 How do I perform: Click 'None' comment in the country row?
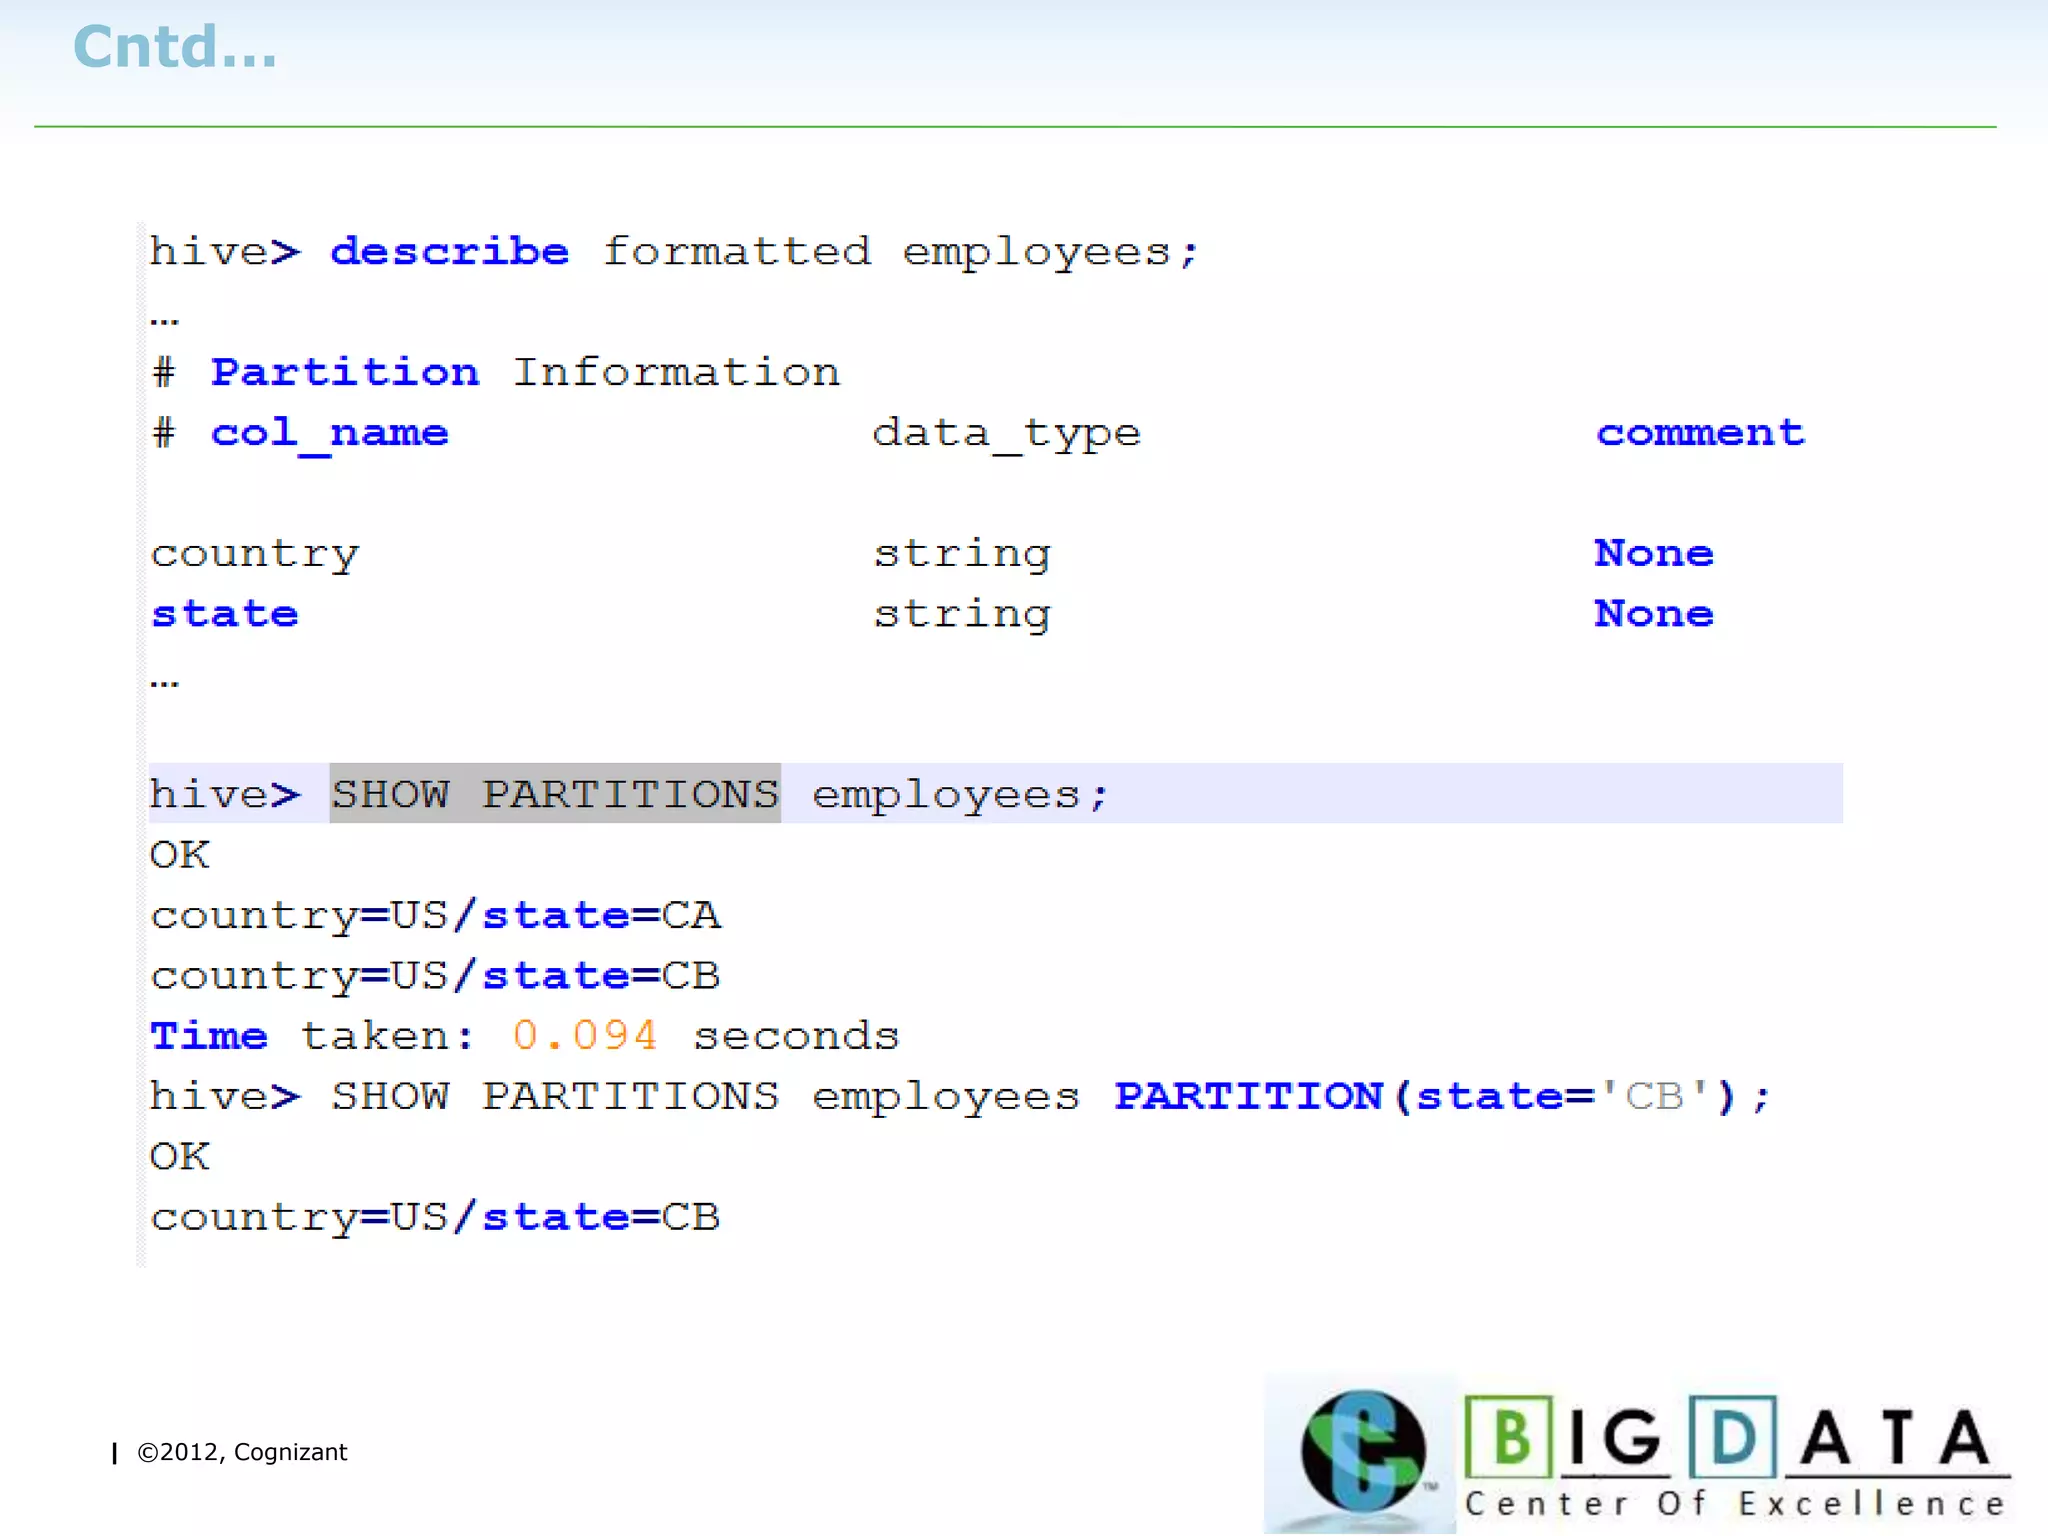pos(1654,553)
